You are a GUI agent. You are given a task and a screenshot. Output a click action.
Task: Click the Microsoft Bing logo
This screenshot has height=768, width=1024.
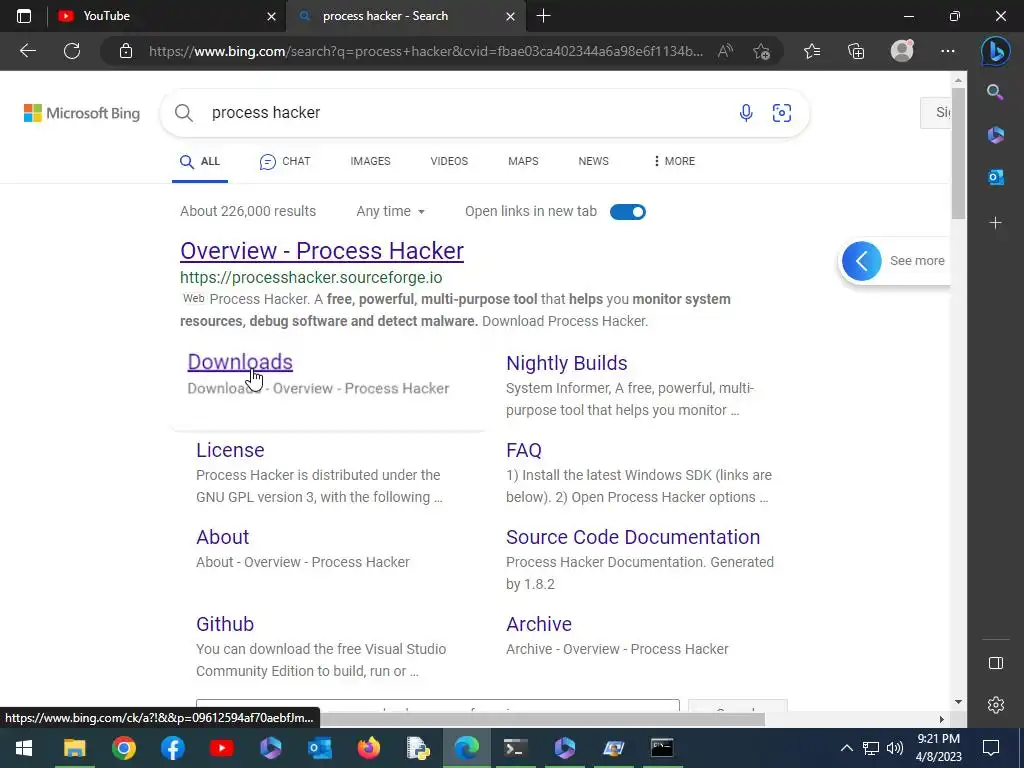[82, 113]
